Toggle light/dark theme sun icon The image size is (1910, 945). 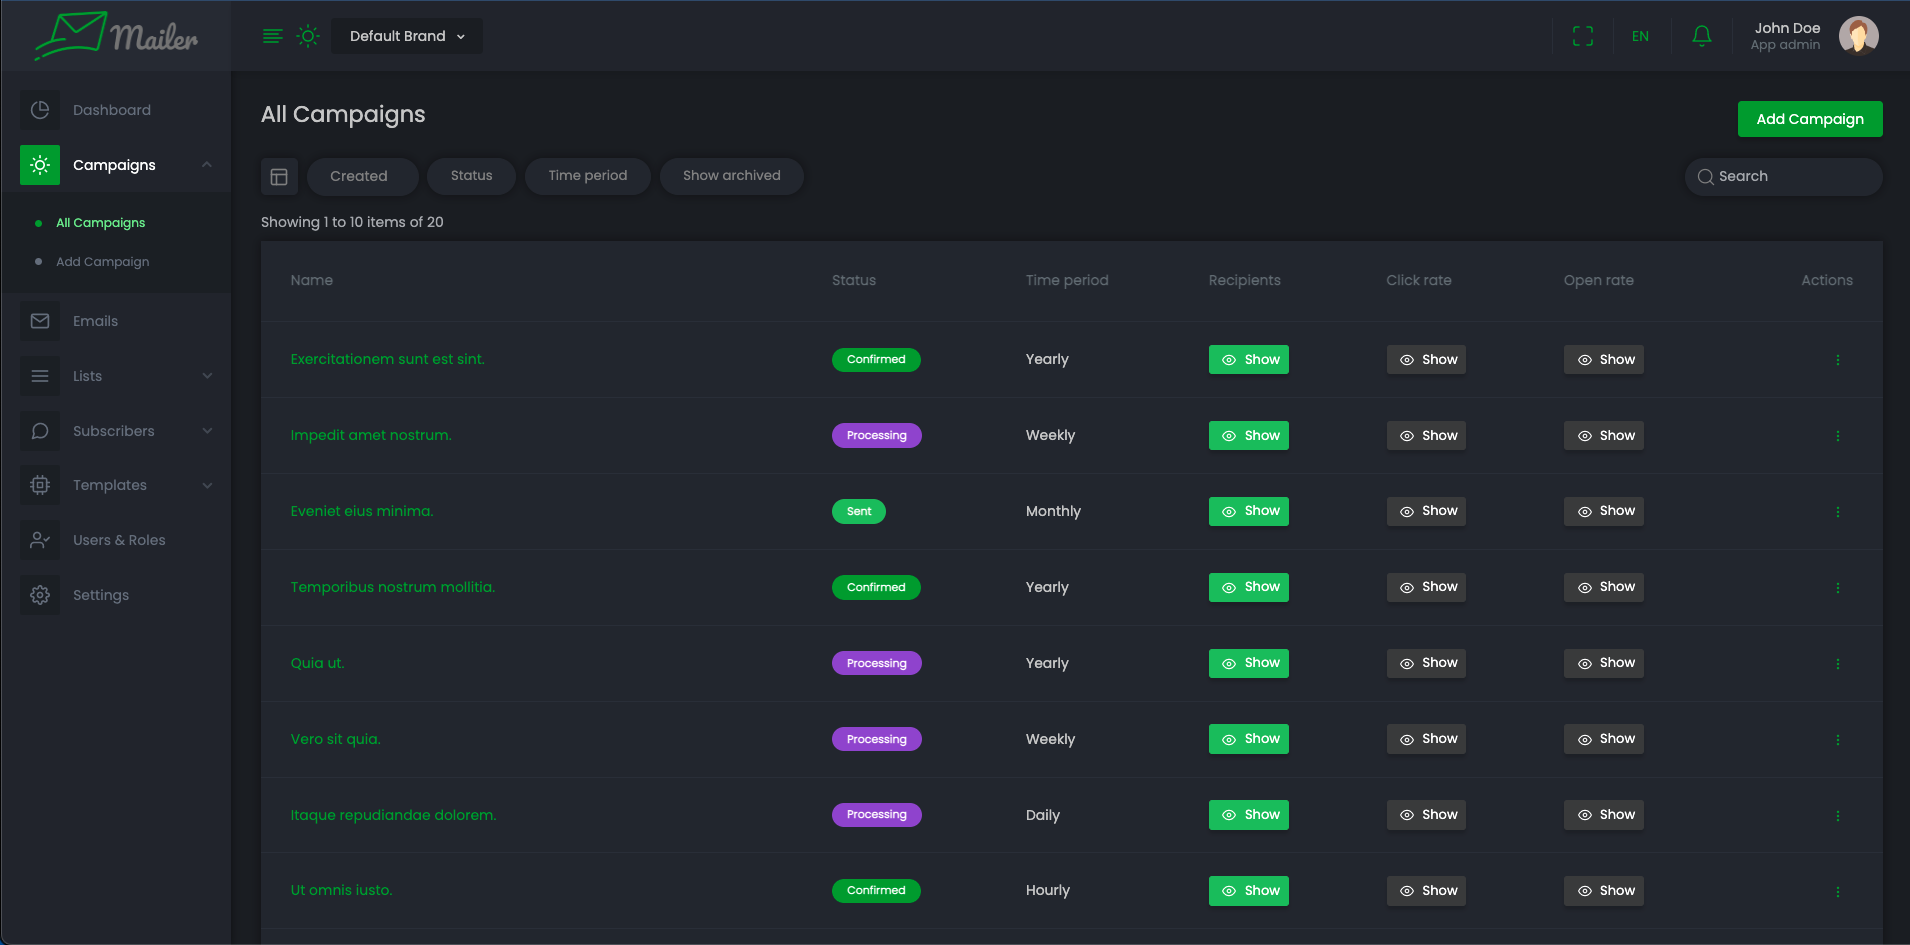tap(308, 36)
